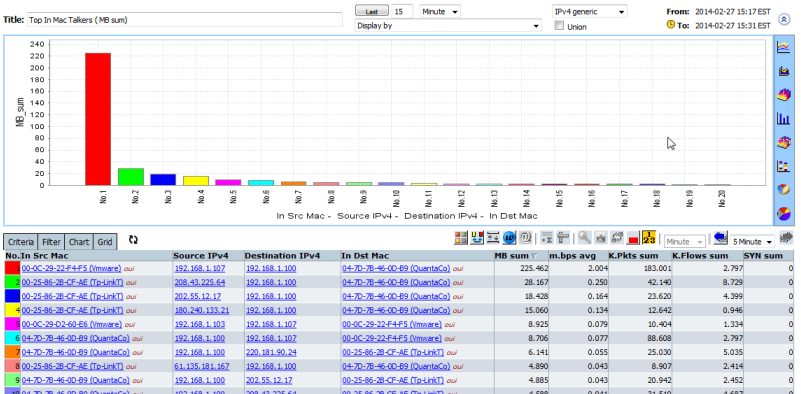Select the 8.729 K.Flows cell
801x394 pixels.
coord(708,282)
